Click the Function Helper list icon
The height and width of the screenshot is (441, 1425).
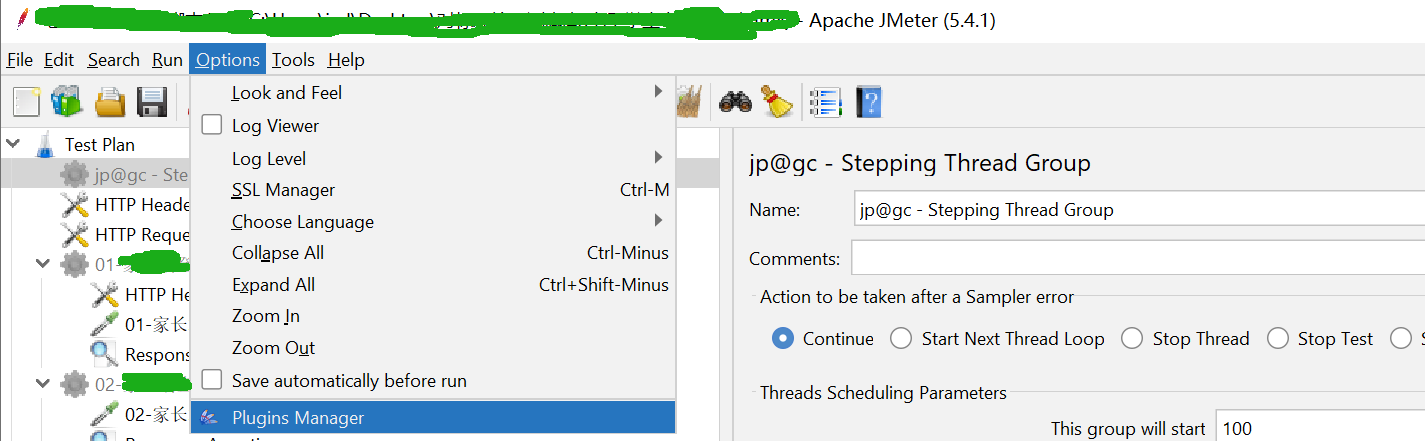(827, 101)
